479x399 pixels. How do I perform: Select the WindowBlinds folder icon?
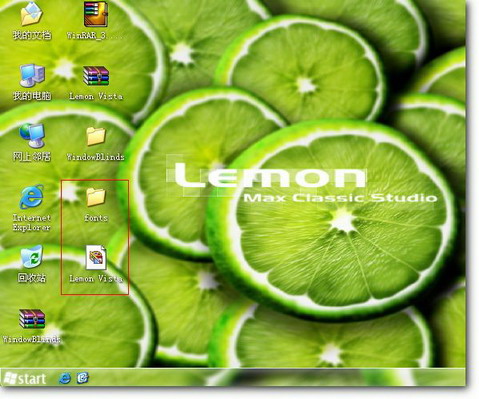tap(96, 136)
